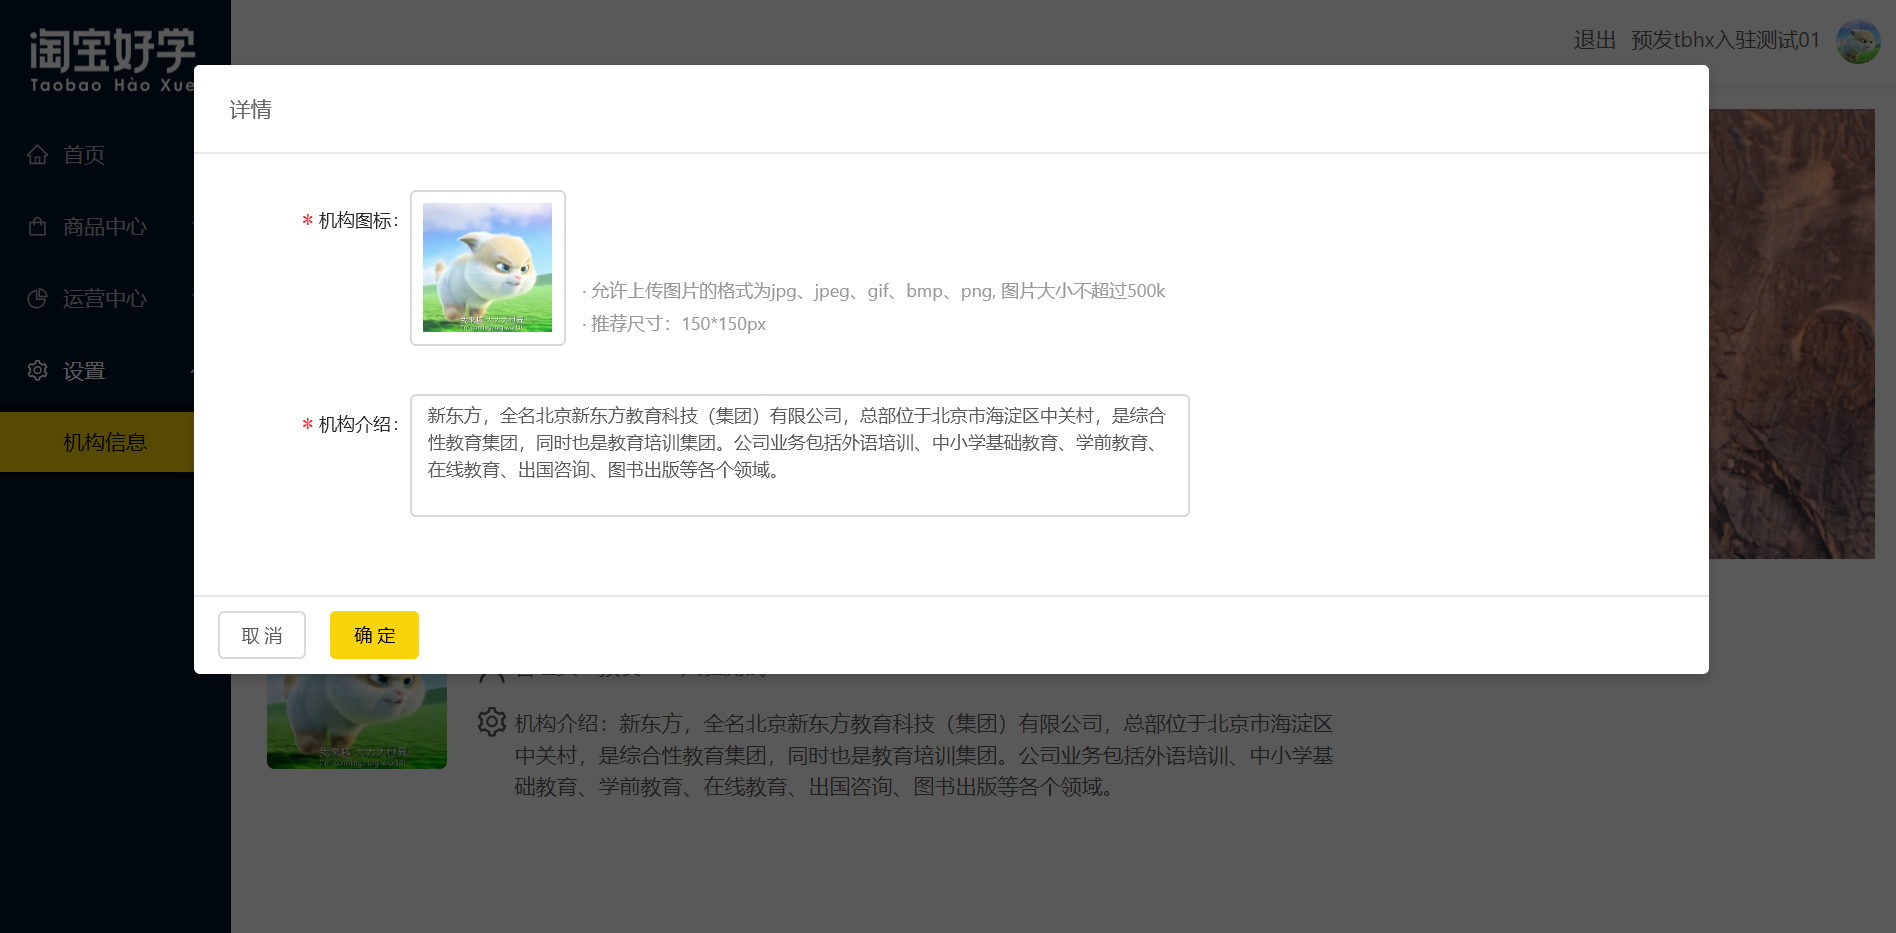This screenshot has width=1896, height=933.
Task: Click the background 机构介绍 description paragraph
Action: coord(924,755)
